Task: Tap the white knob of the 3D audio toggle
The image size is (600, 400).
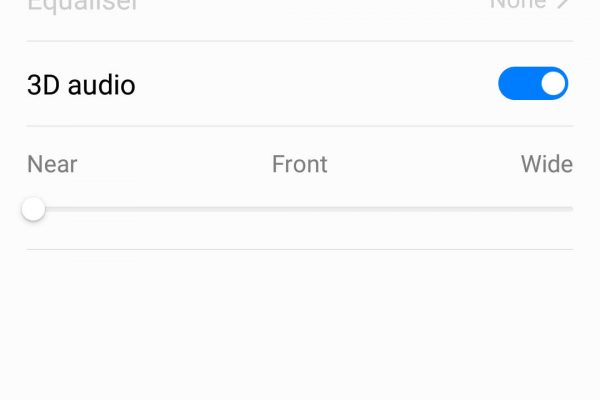Action: [x=553, y=83]
